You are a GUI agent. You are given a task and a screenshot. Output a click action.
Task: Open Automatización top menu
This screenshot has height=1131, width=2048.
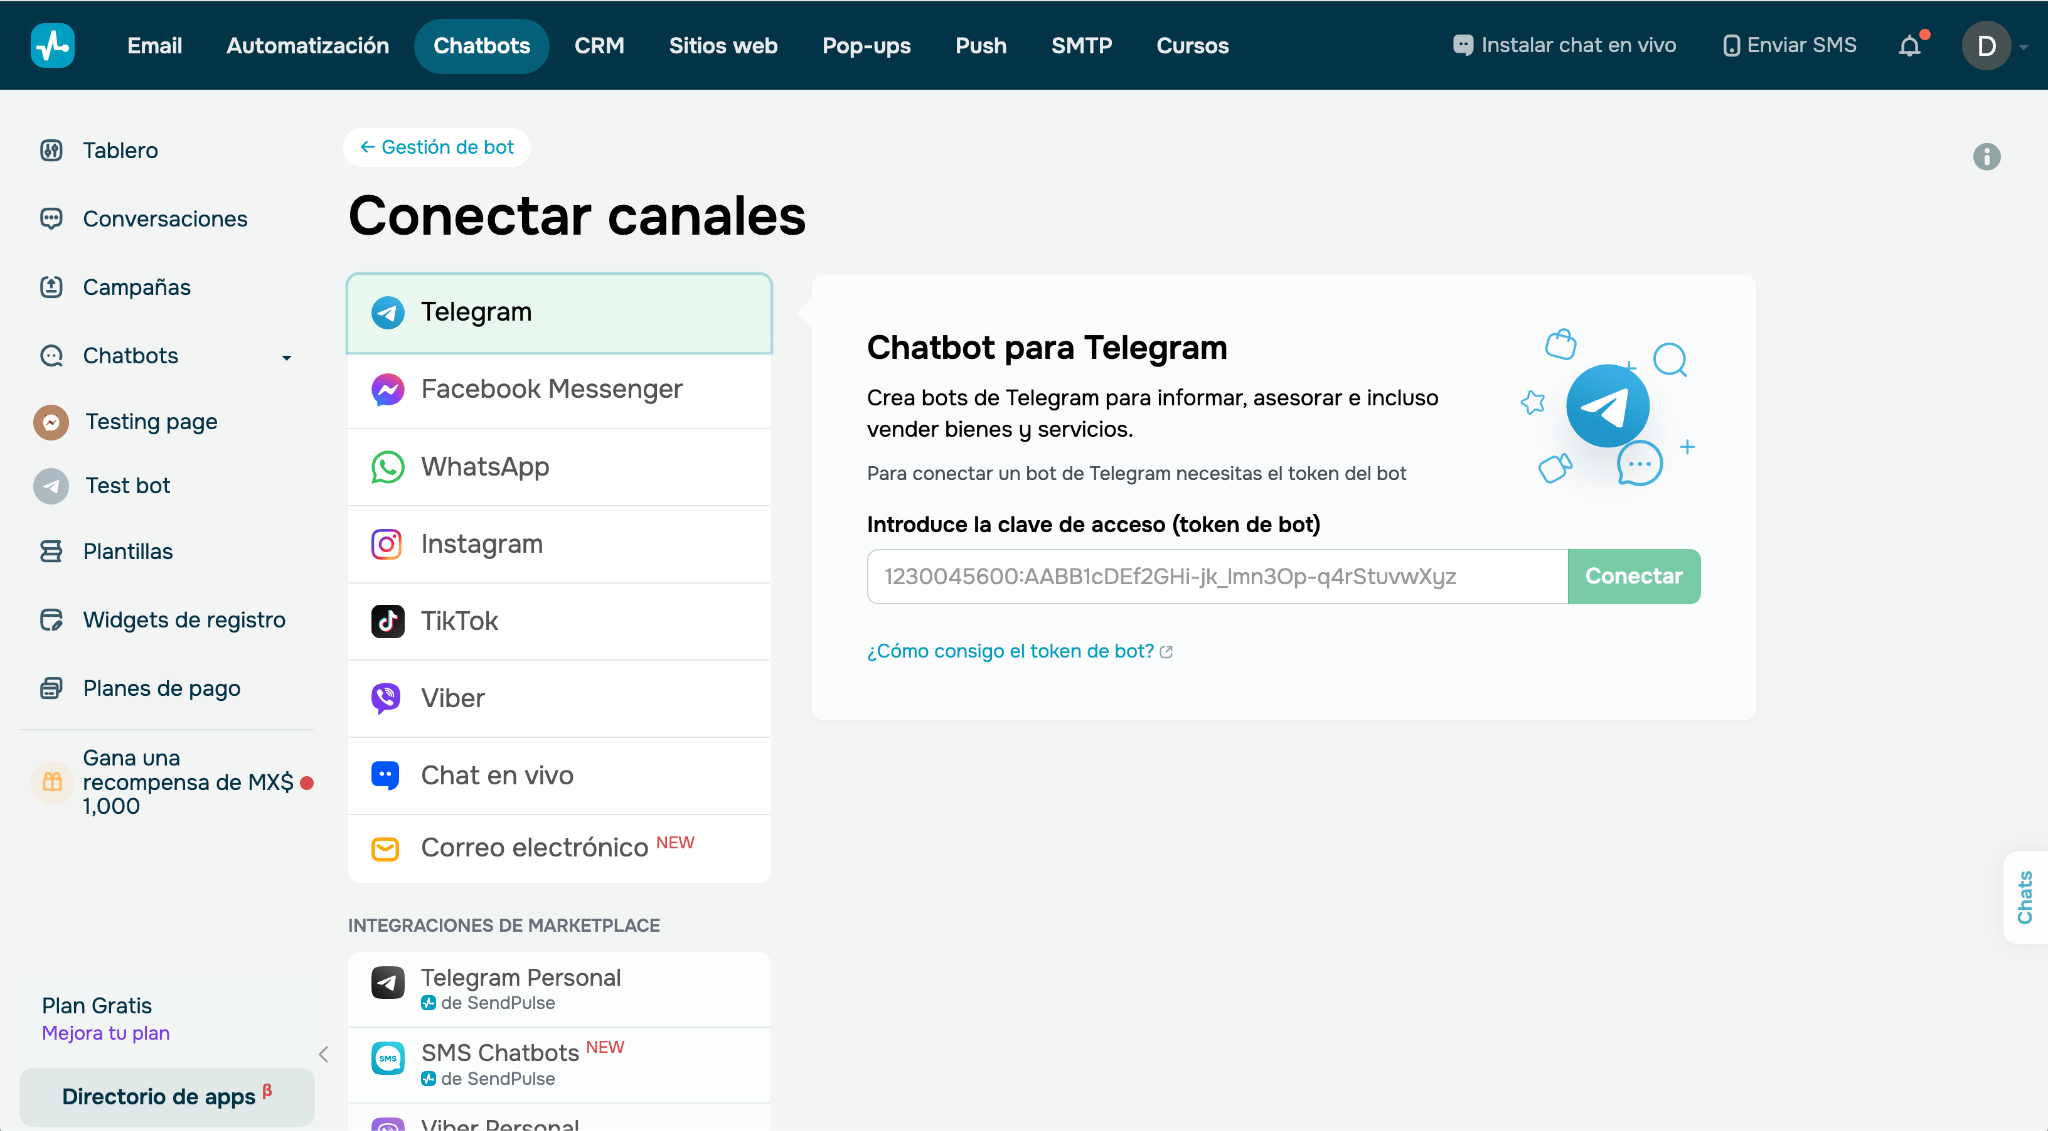pyautogui.click(x=308, y=46)
